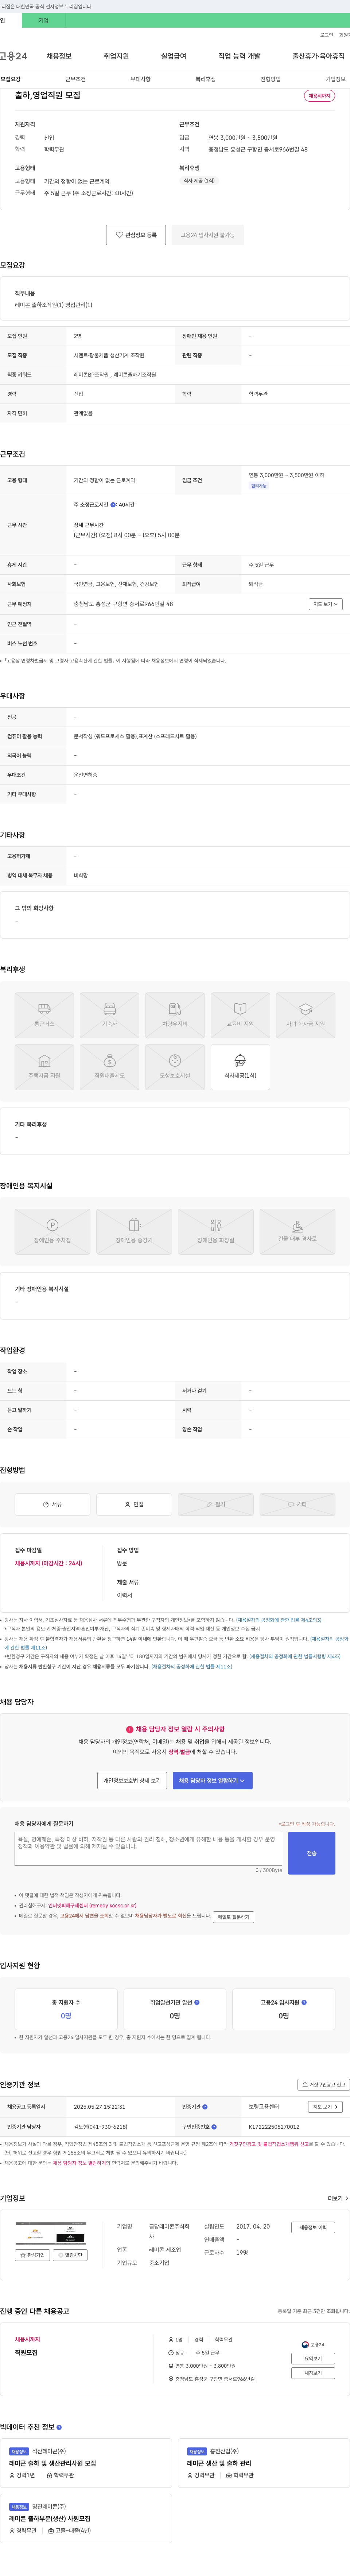Select the 필기 screening method
350x2576 pixels.
[216, 1504]
